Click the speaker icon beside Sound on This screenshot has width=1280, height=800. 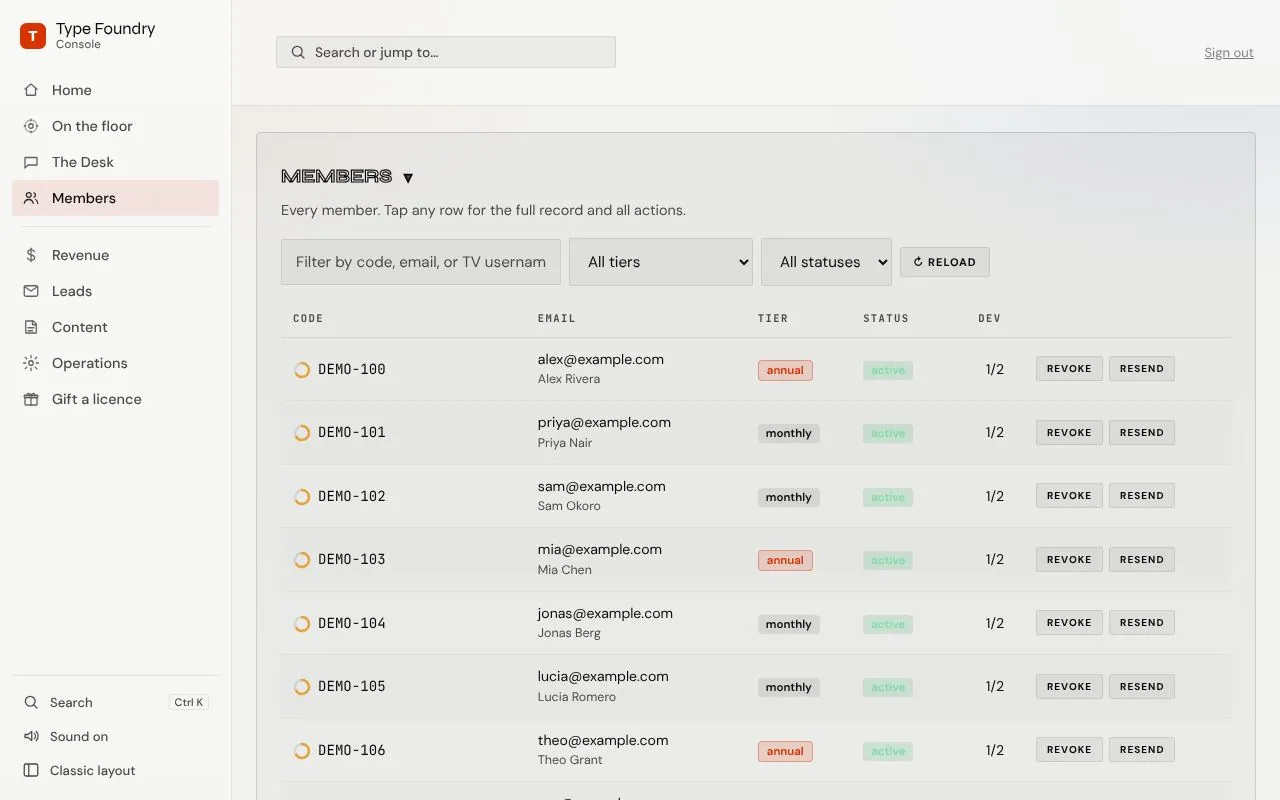32,737
